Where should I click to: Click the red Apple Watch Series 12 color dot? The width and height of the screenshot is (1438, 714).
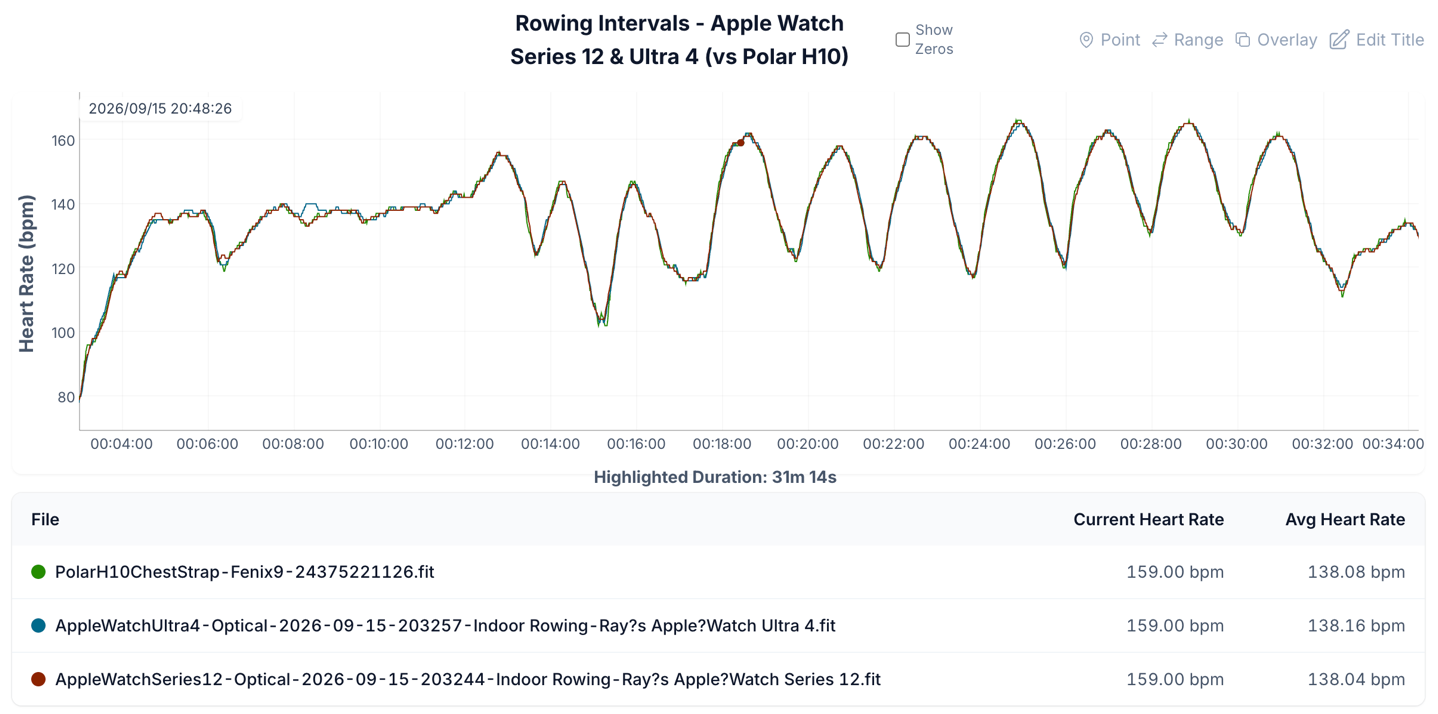[38, 680]
